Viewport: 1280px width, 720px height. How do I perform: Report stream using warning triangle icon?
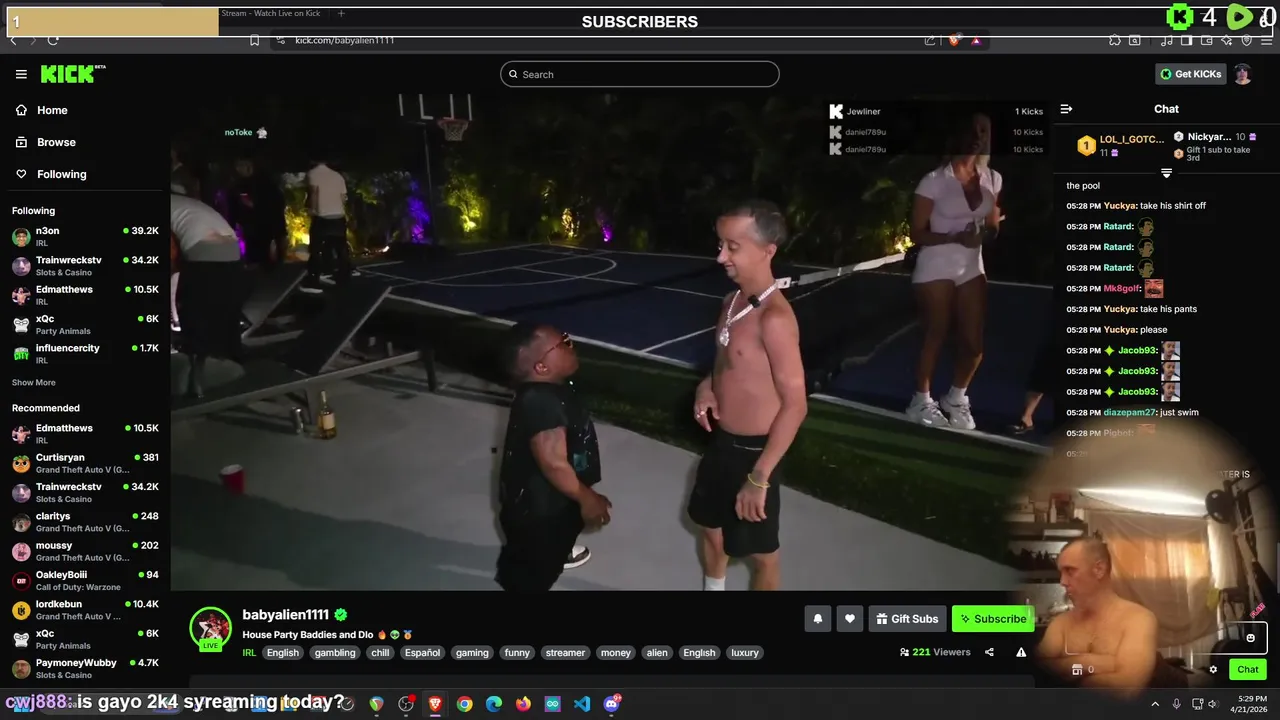pos(1021,652)
